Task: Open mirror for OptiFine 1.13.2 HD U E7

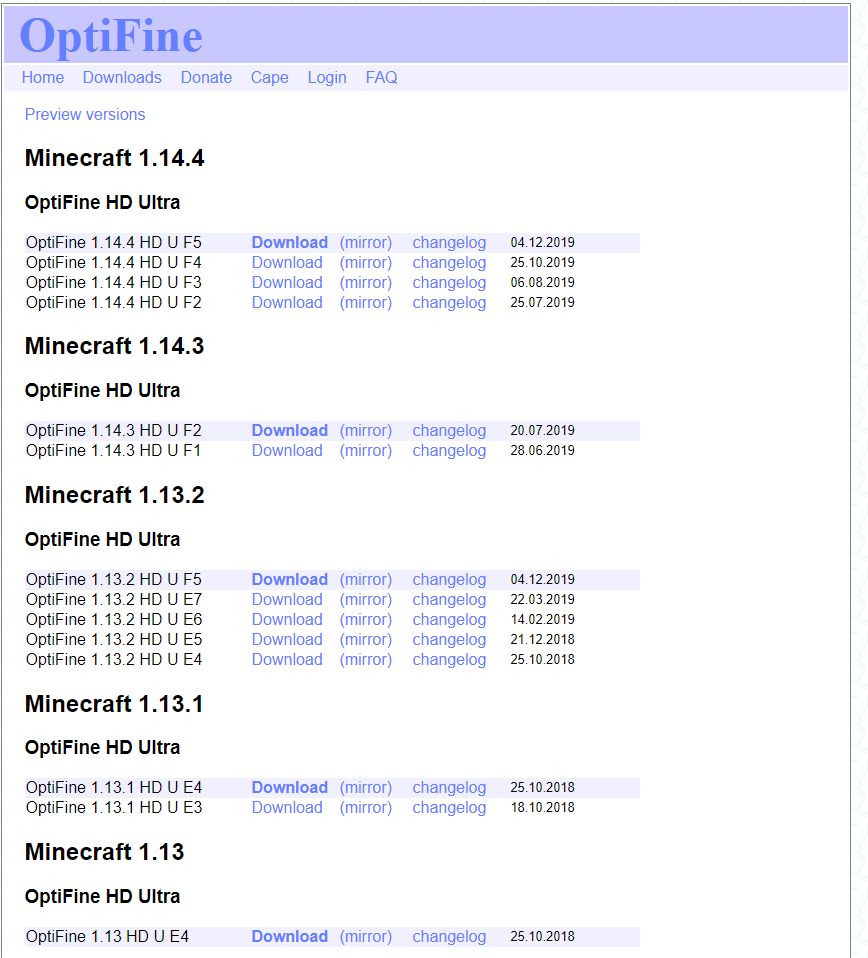Action: tap(366, 600)
